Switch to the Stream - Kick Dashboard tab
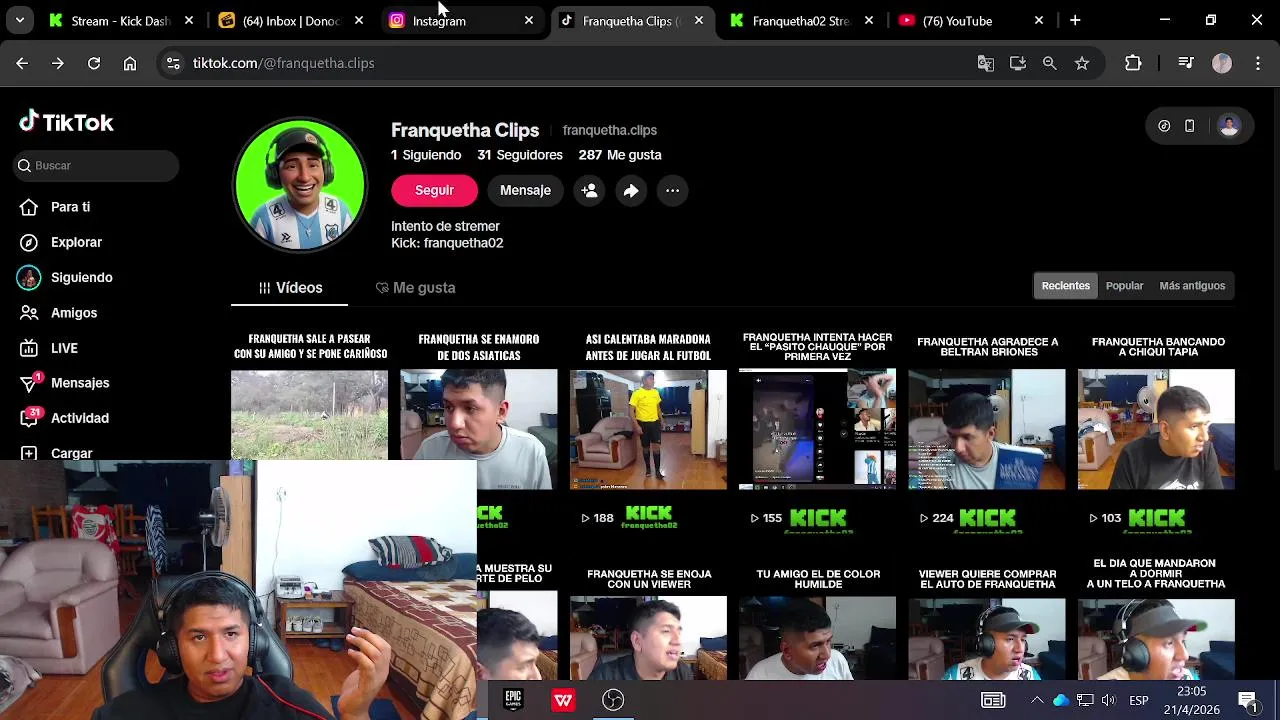The width and height of the screenshot is (1280, 720). (x=120, y=20)
